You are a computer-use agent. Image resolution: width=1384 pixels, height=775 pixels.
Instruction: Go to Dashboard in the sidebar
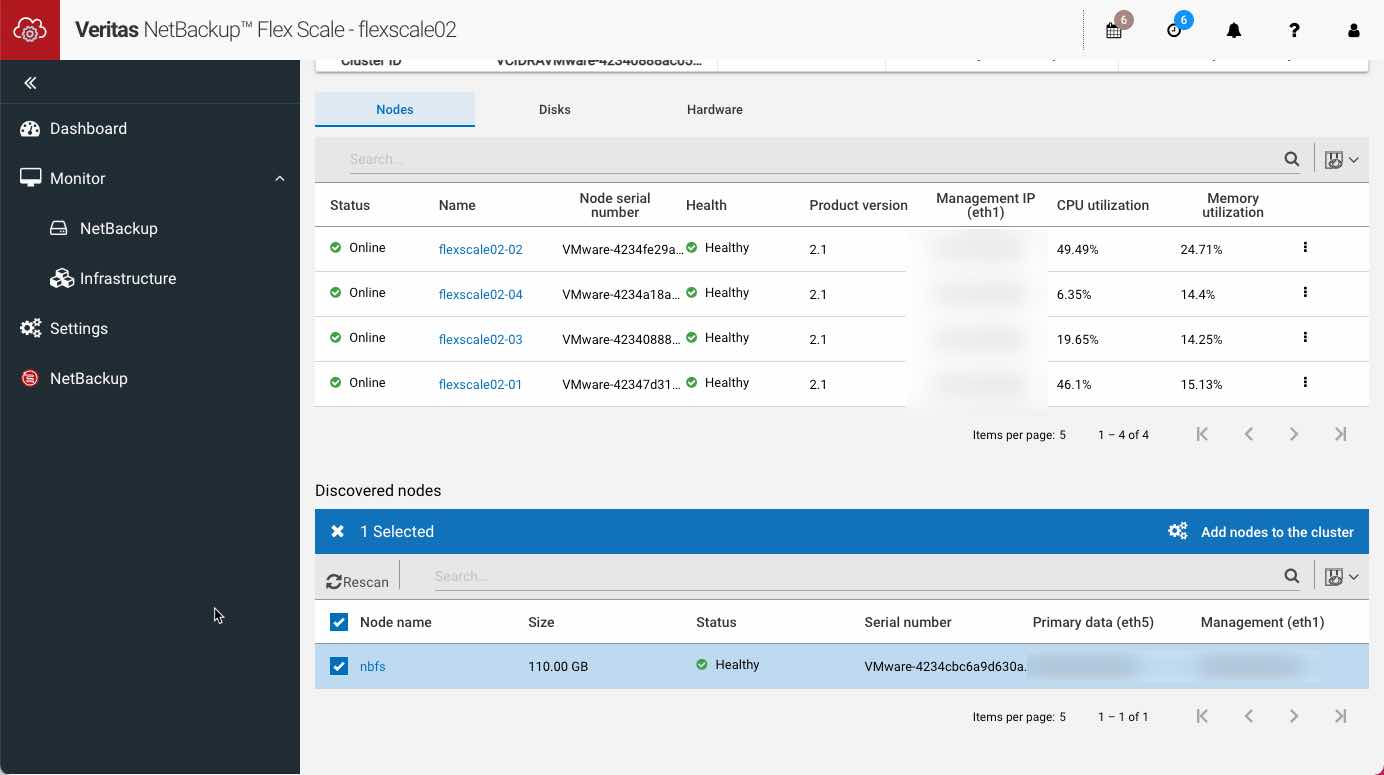[88, 128]
